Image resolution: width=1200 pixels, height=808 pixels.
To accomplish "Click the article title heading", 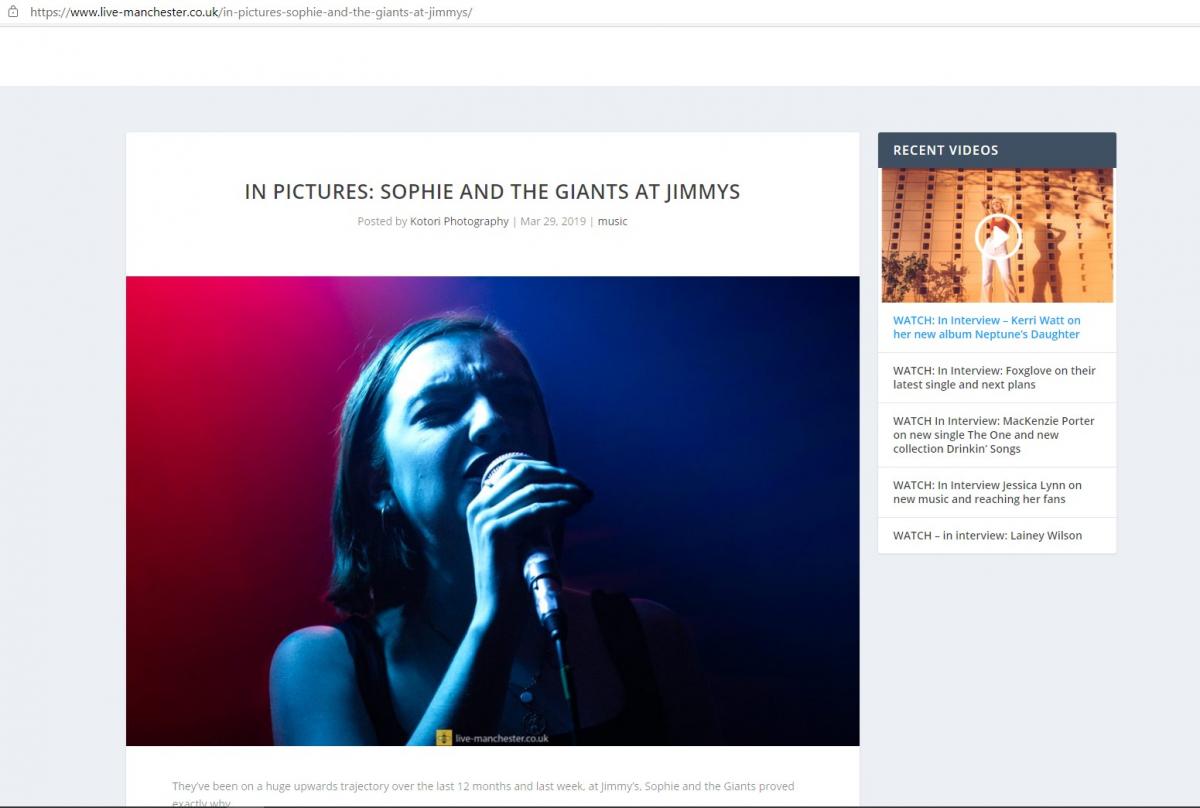I will [492, 192].
